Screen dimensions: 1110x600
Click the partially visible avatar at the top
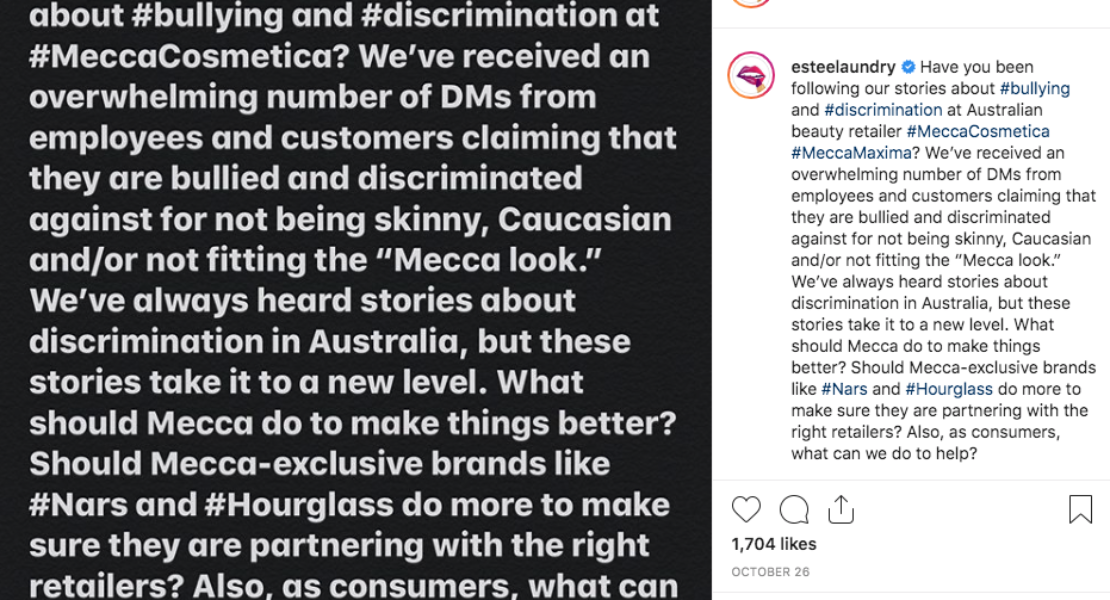click(x=751, y=3)
